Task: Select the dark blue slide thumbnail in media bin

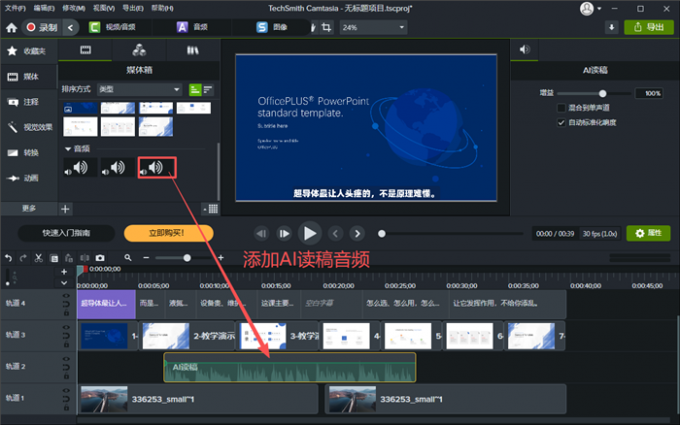Action: 81,108
